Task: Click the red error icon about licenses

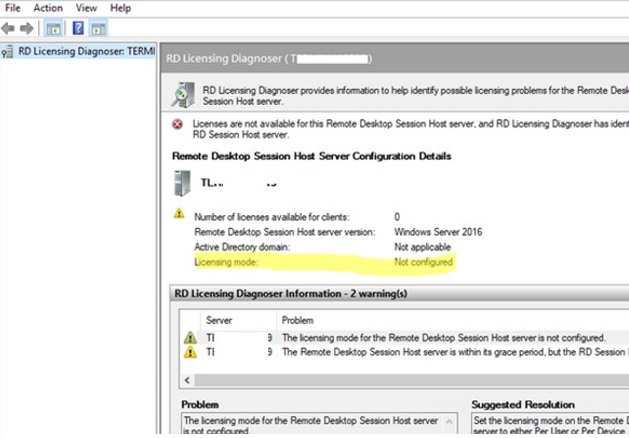Action: point(178,126)
